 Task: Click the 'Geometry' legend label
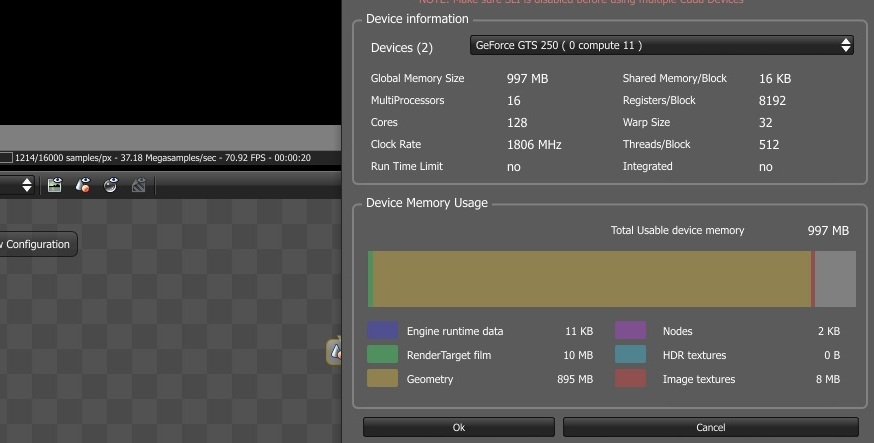pos(430,379)
